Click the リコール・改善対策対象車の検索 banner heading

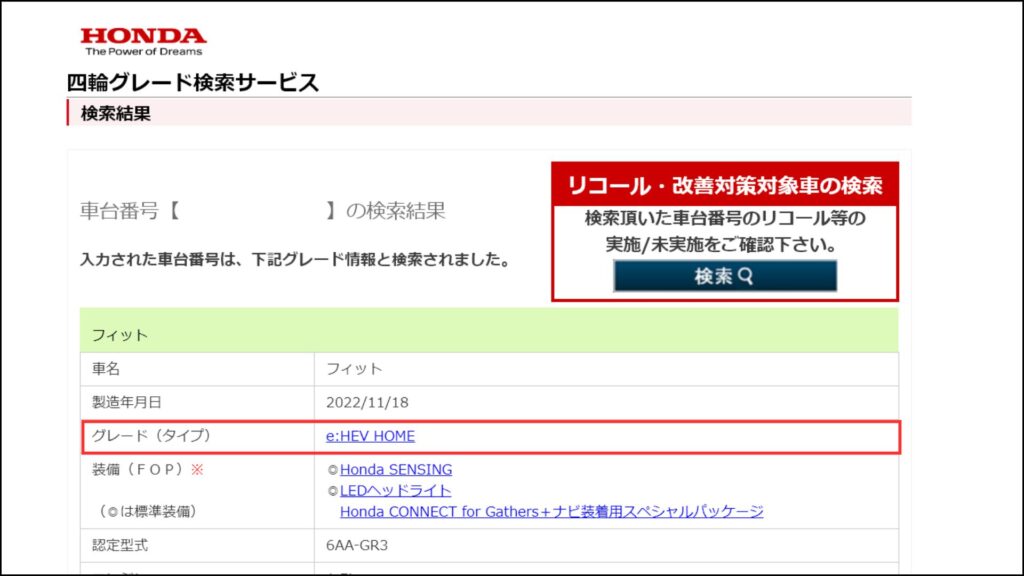coord(725,185)
